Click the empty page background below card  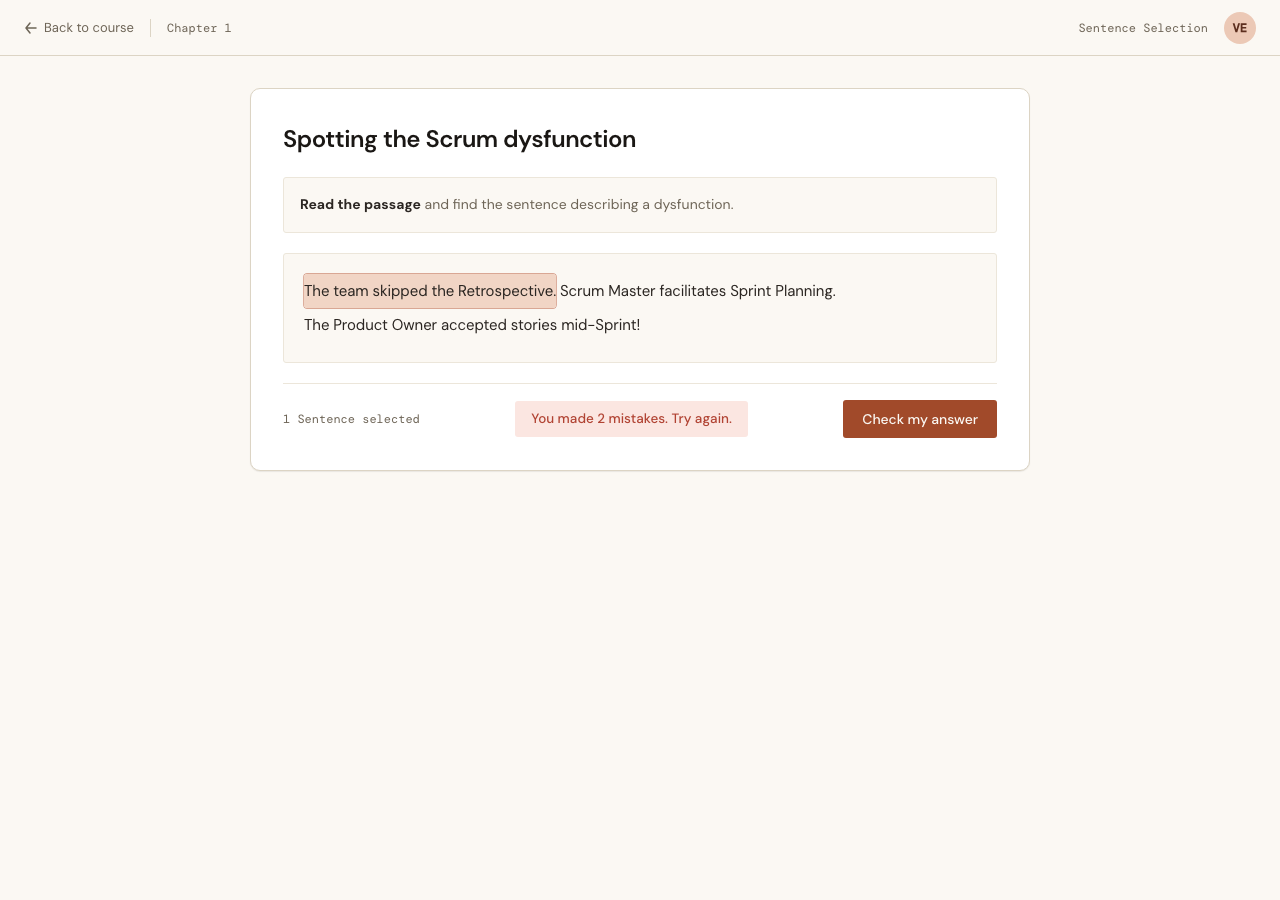[x=640, y=680]
